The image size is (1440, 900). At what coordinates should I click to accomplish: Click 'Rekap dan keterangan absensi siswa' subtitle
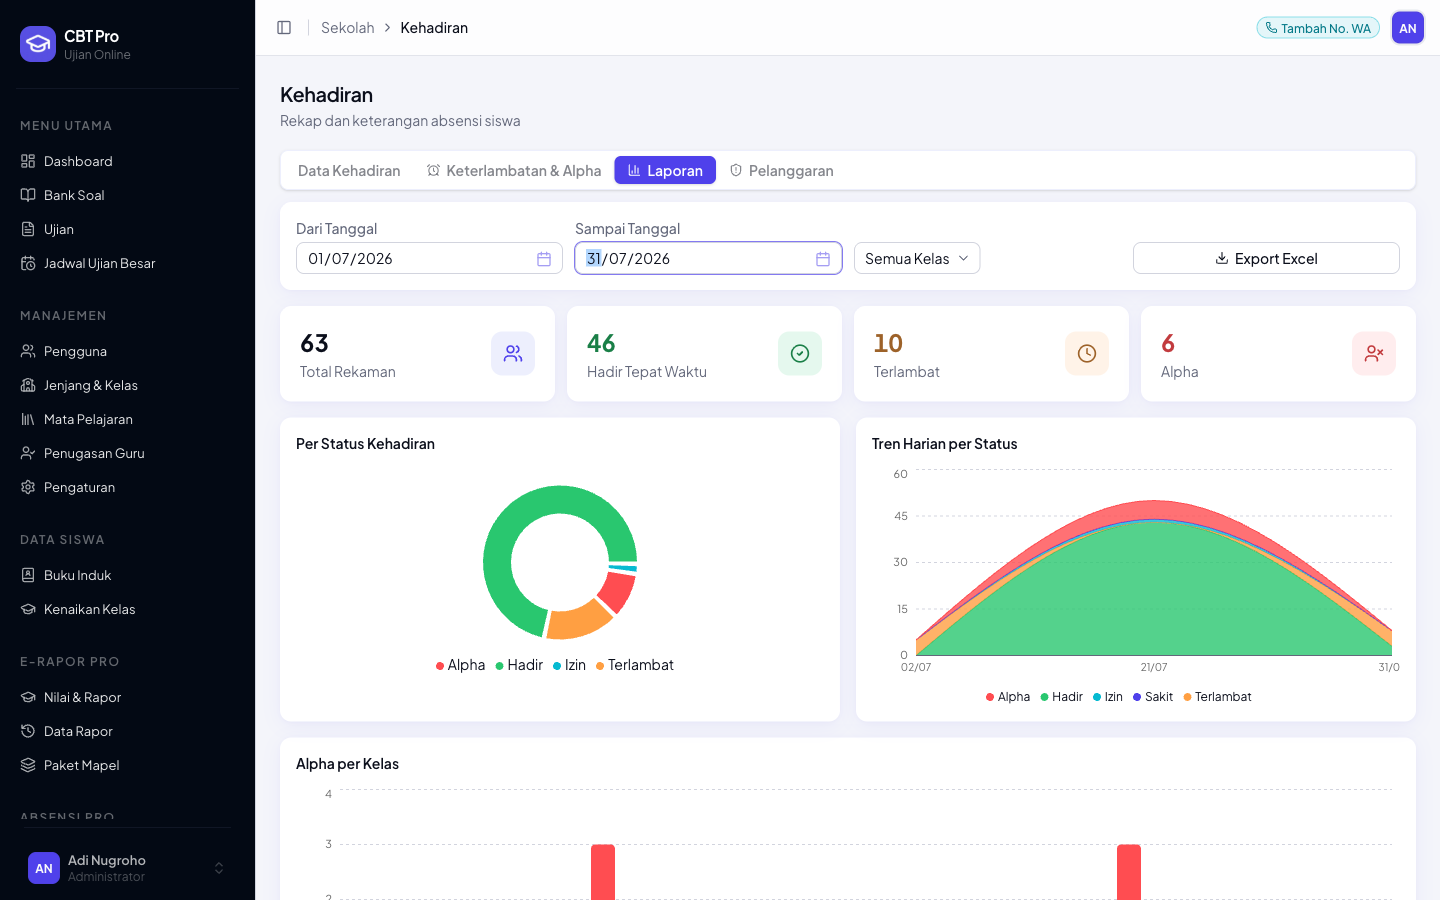pos(400,121)
